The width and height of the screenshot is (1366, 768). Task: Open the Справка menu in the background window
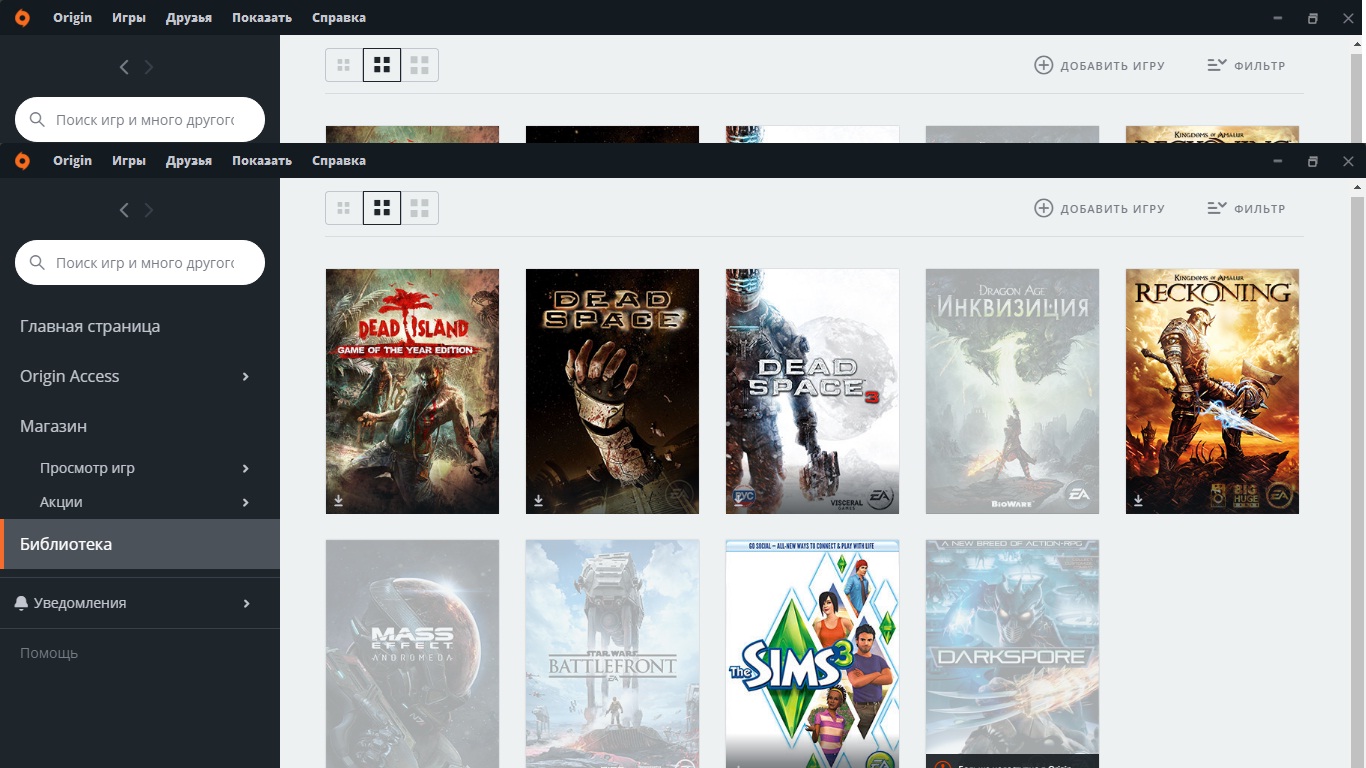coord(339,18)
